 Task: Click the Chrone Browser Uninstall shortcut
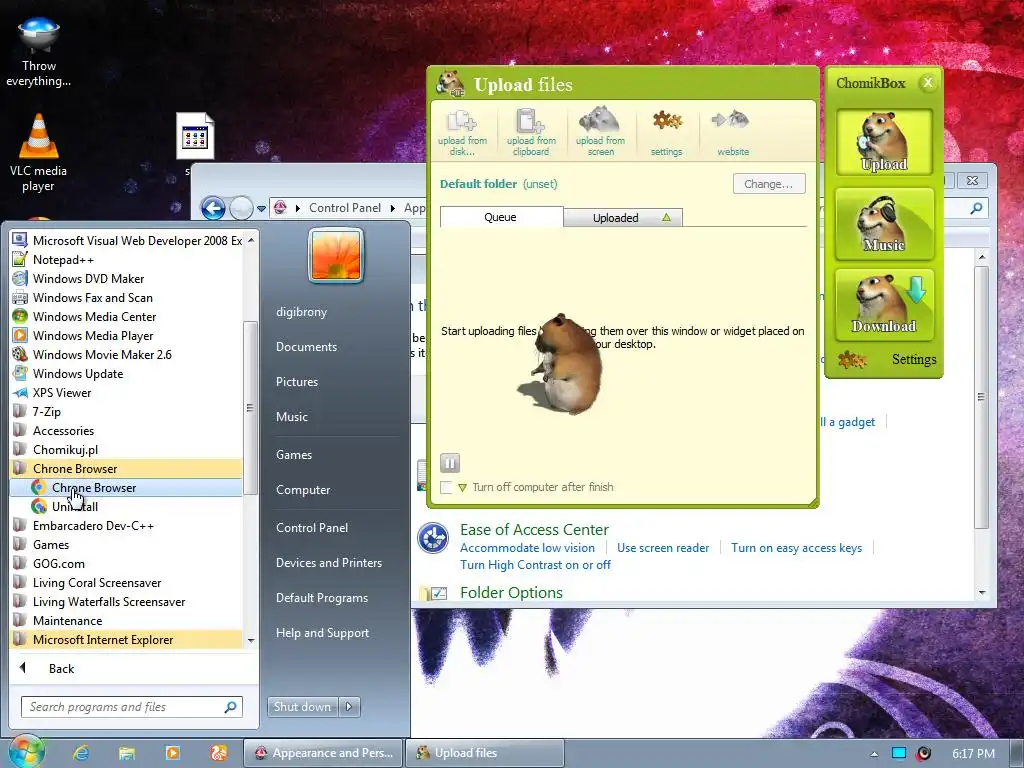pos(125,507)
